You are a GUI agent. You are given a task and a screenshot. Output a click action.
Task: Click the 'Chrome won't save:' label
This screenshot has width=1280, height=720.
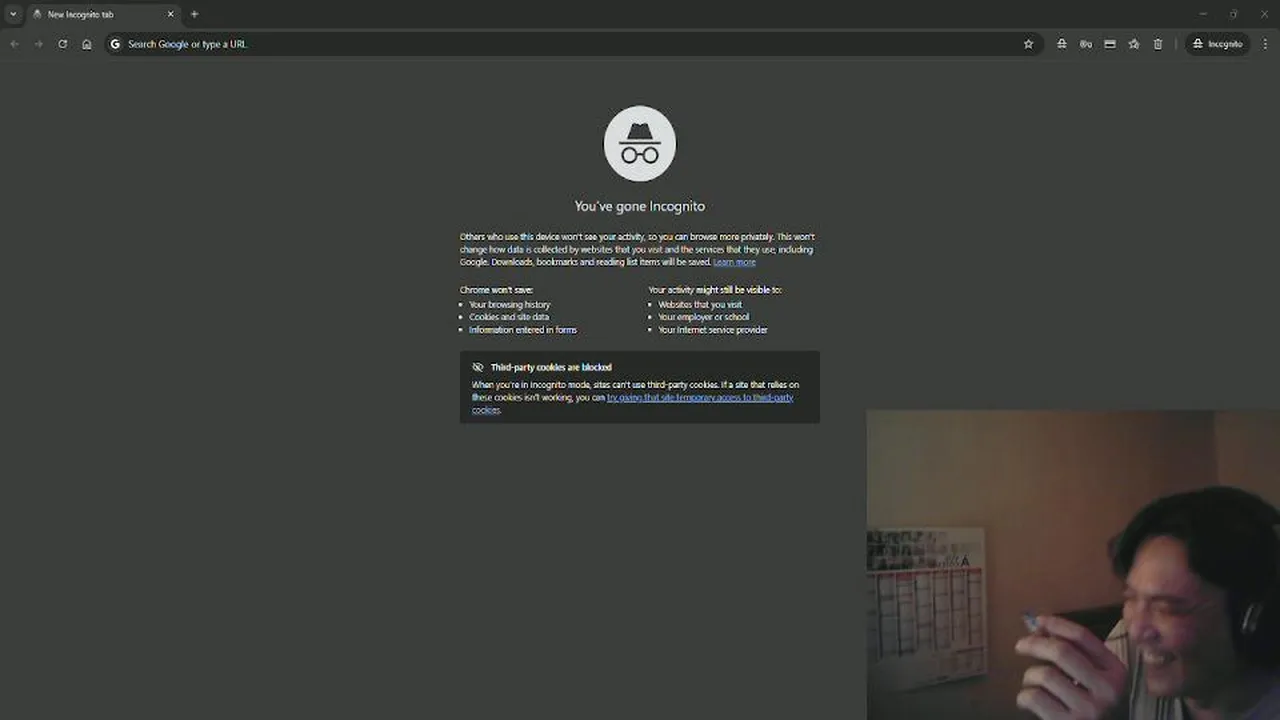[x=496, y=290]
